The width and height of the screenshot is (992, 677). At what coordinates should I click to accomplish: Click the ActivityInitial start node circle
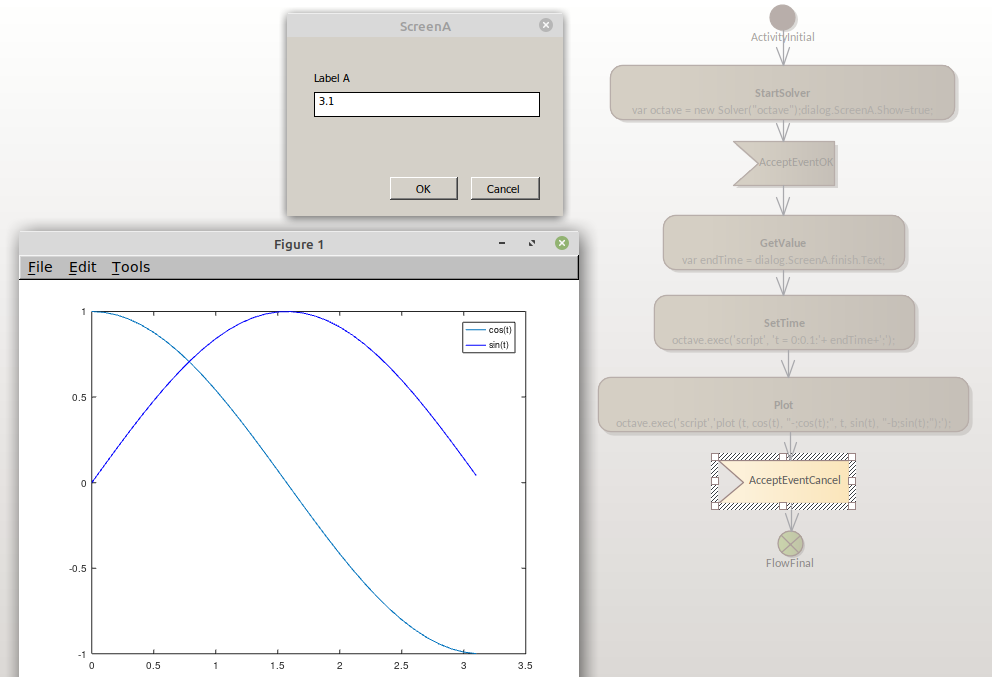point(783,17)
